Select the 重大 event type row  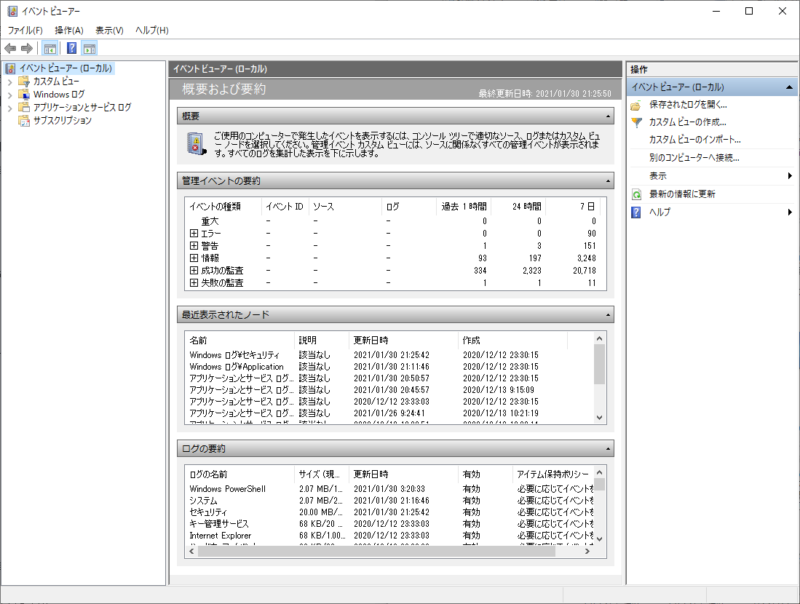pos(394,221)
